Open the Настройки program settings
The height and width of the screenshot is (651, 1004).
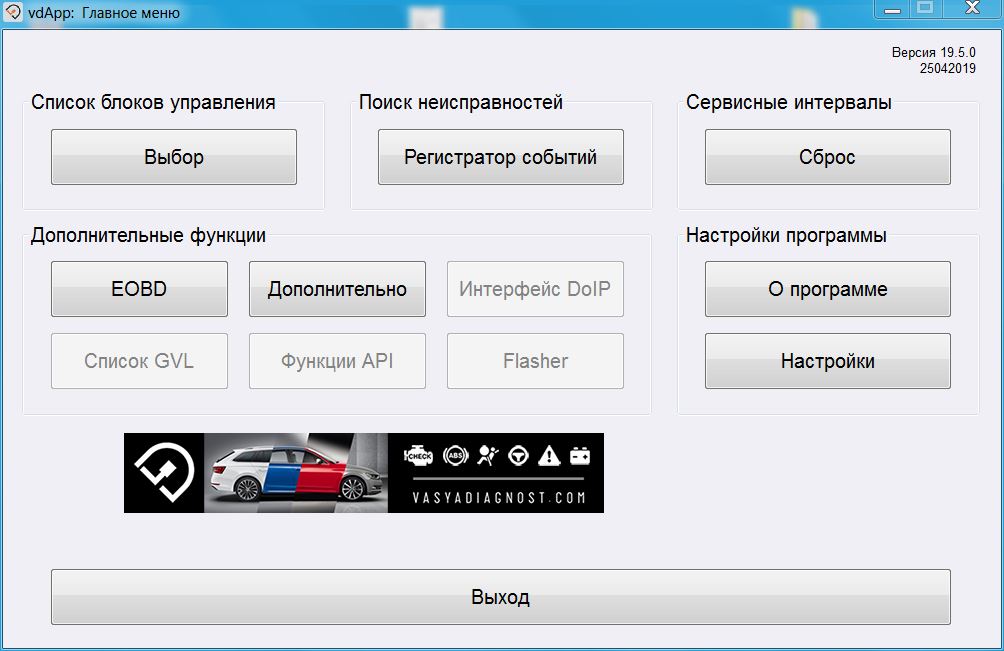pos(827,361)
